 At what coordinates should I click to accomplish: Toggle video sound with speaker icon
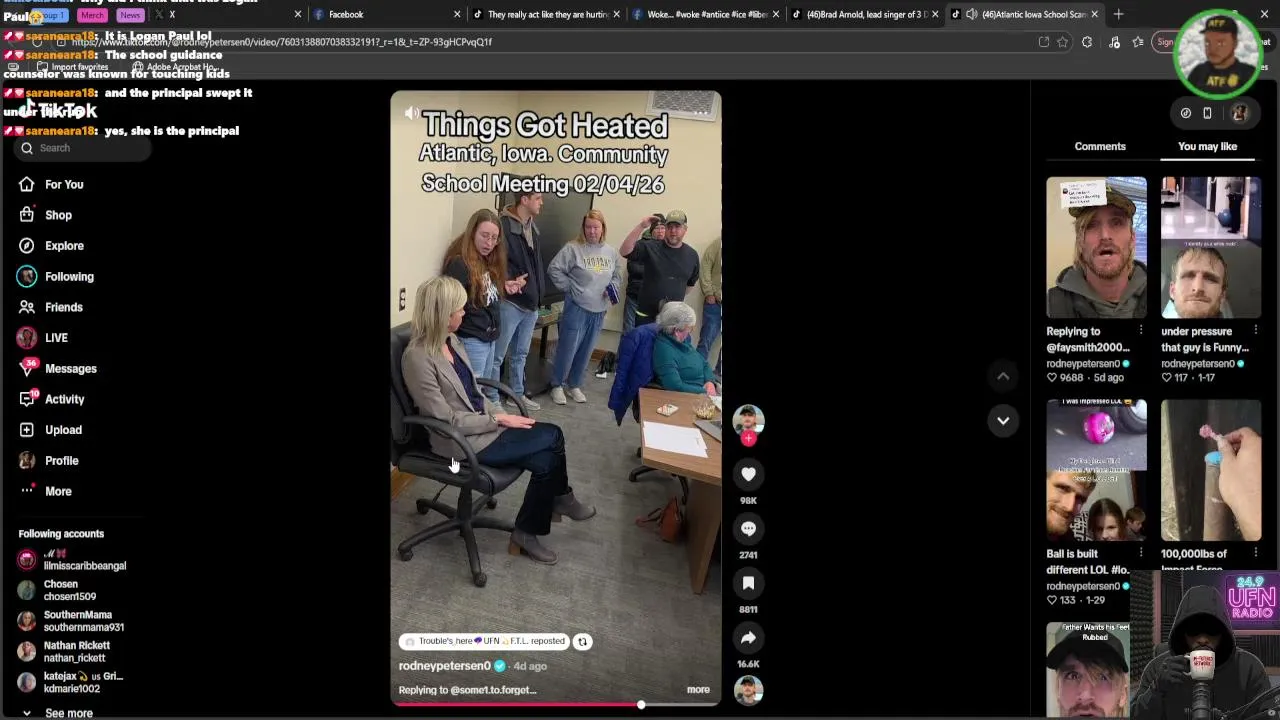(412, 113)
